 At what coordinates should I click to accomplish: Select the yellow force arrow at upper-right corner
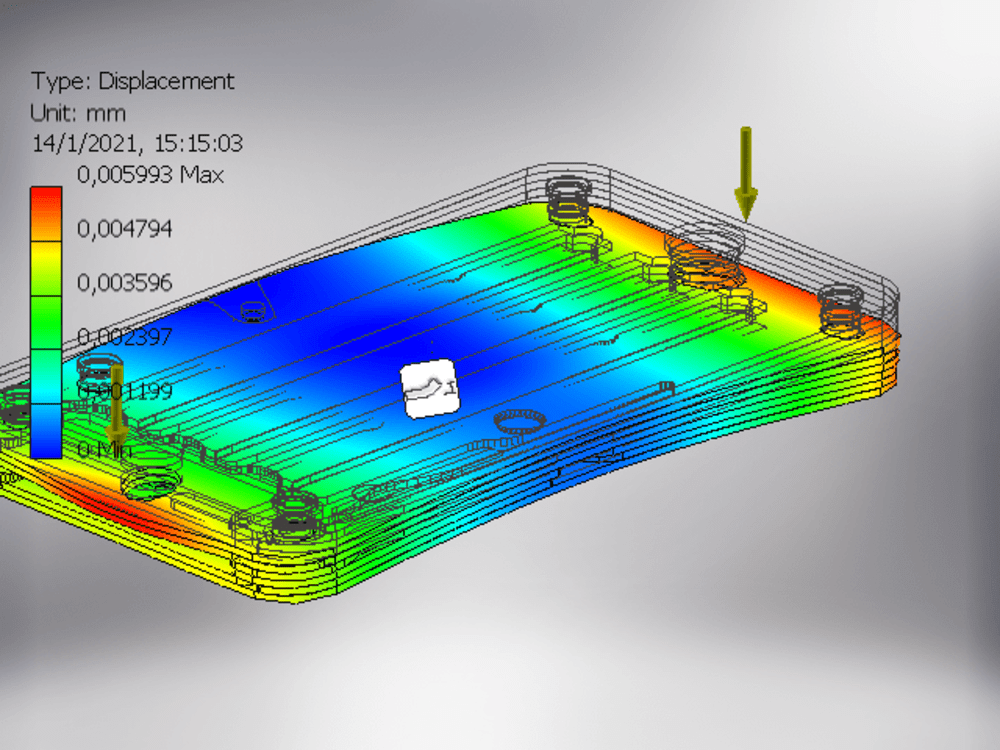(x=746, y=174)
